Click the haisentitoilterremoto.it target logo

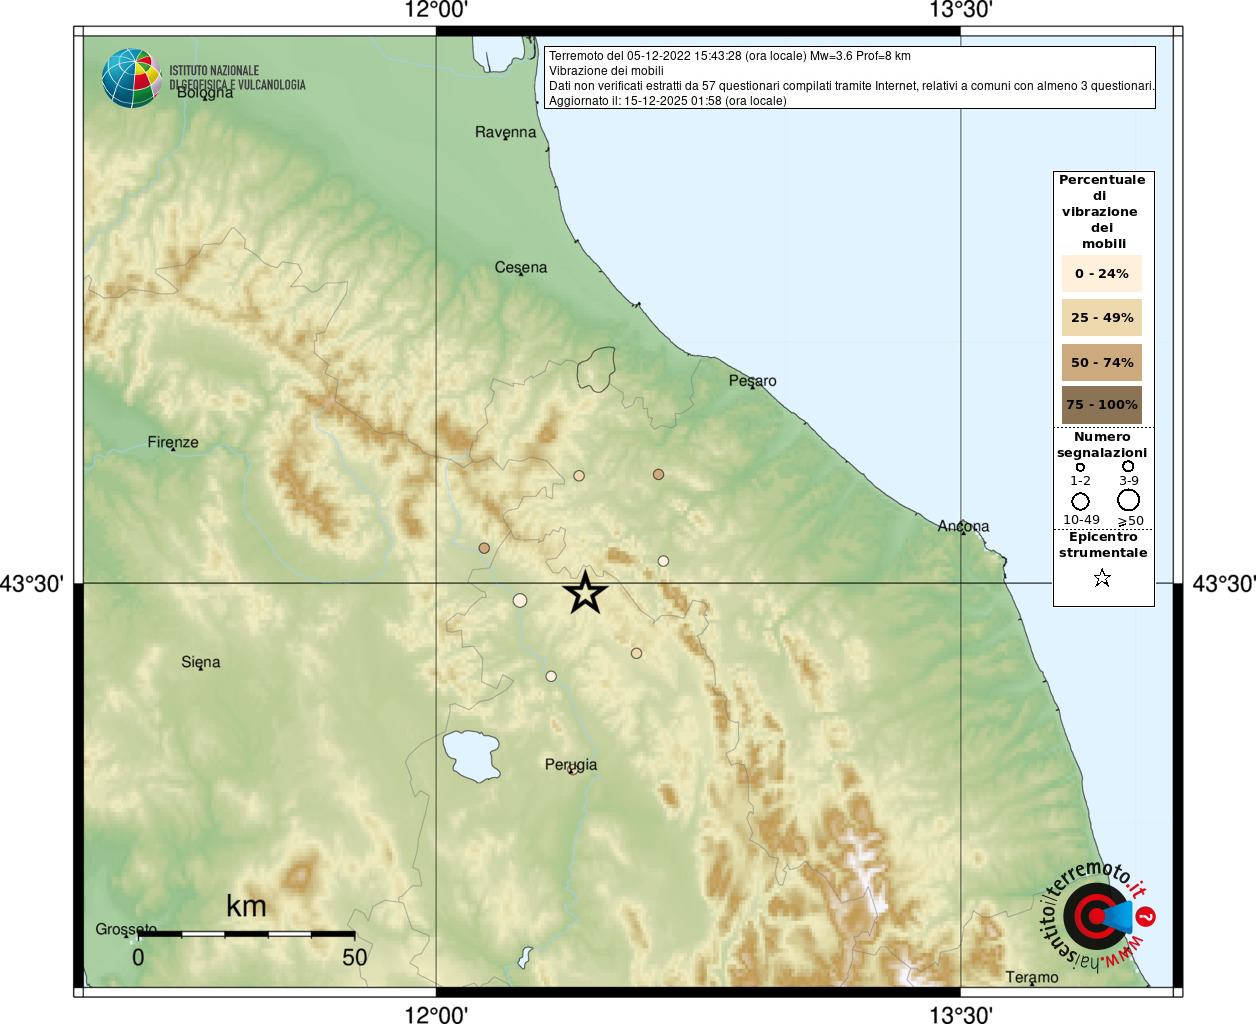[1096, 916]
